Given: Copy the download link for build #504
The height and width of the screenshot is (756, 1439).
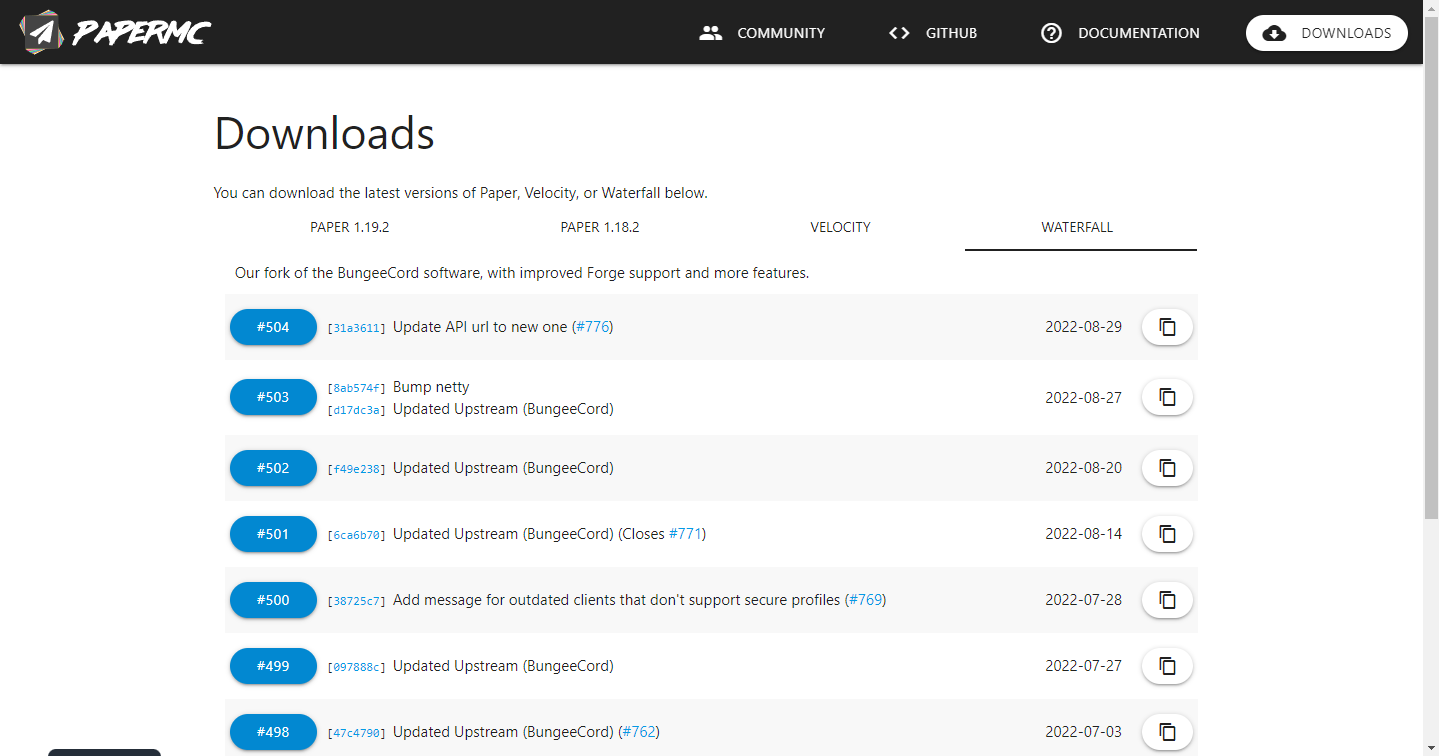Looking at the screenshot, I should (1166, 326).
